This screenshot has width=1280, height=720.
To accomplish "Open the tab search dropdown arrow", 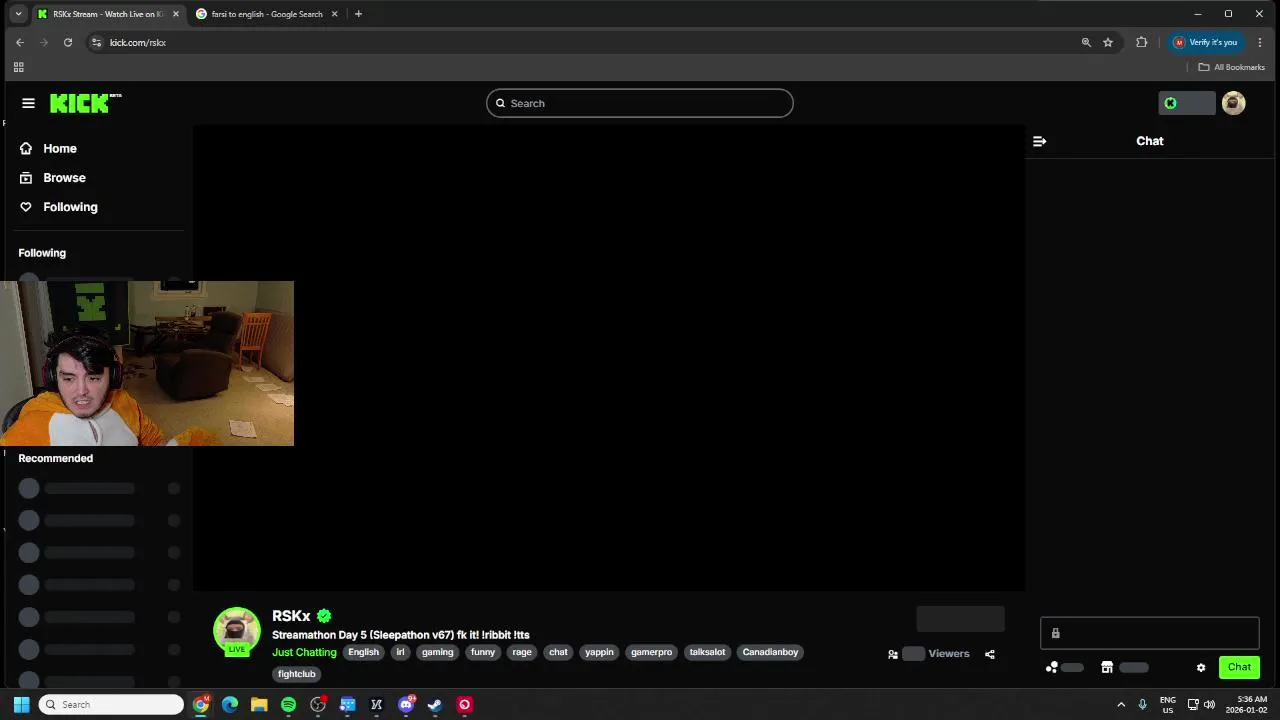I will tap(18, 14).
